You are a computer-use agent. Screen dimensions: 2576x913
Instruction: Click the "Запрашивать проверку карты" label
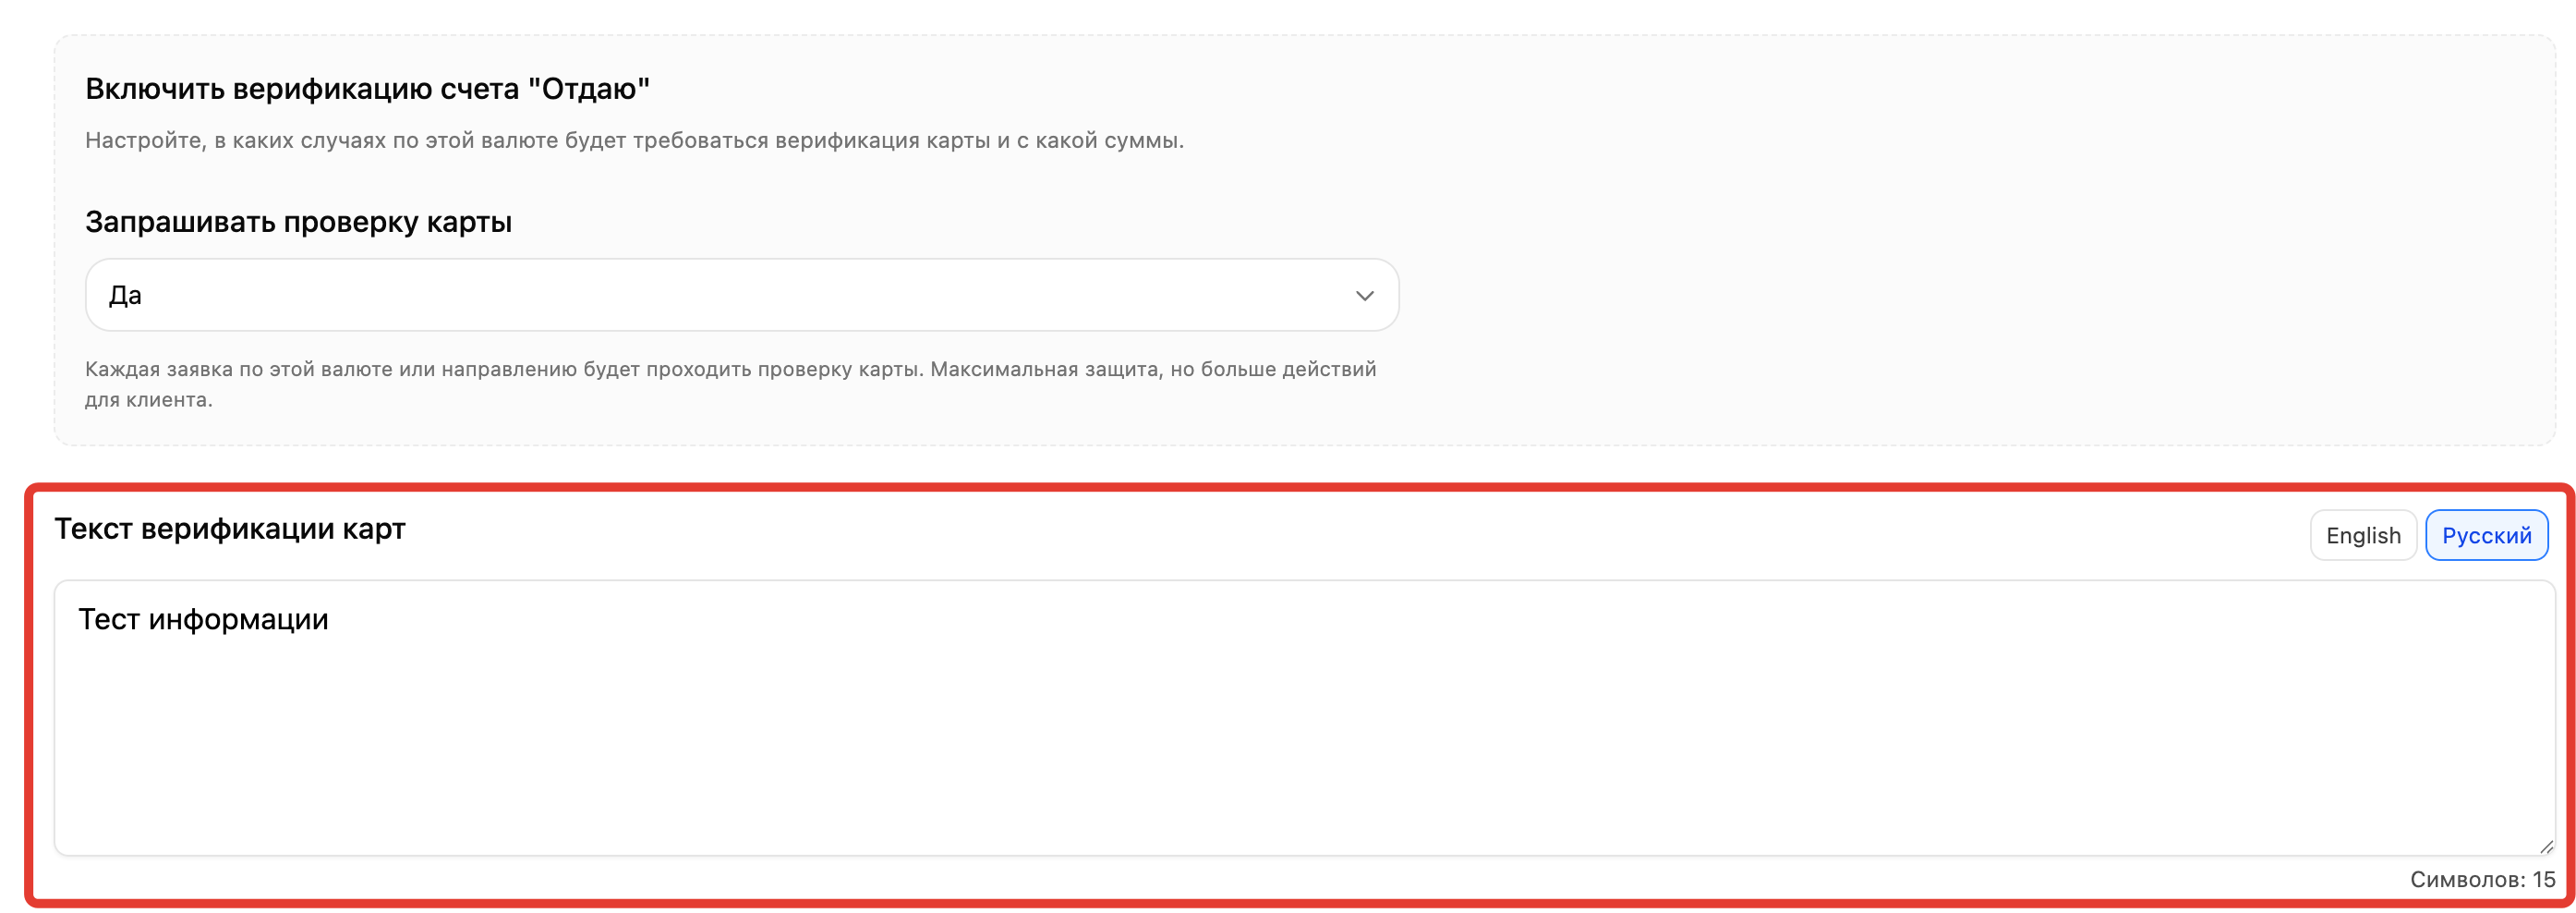pyautogui.click(x=298, y=222)
